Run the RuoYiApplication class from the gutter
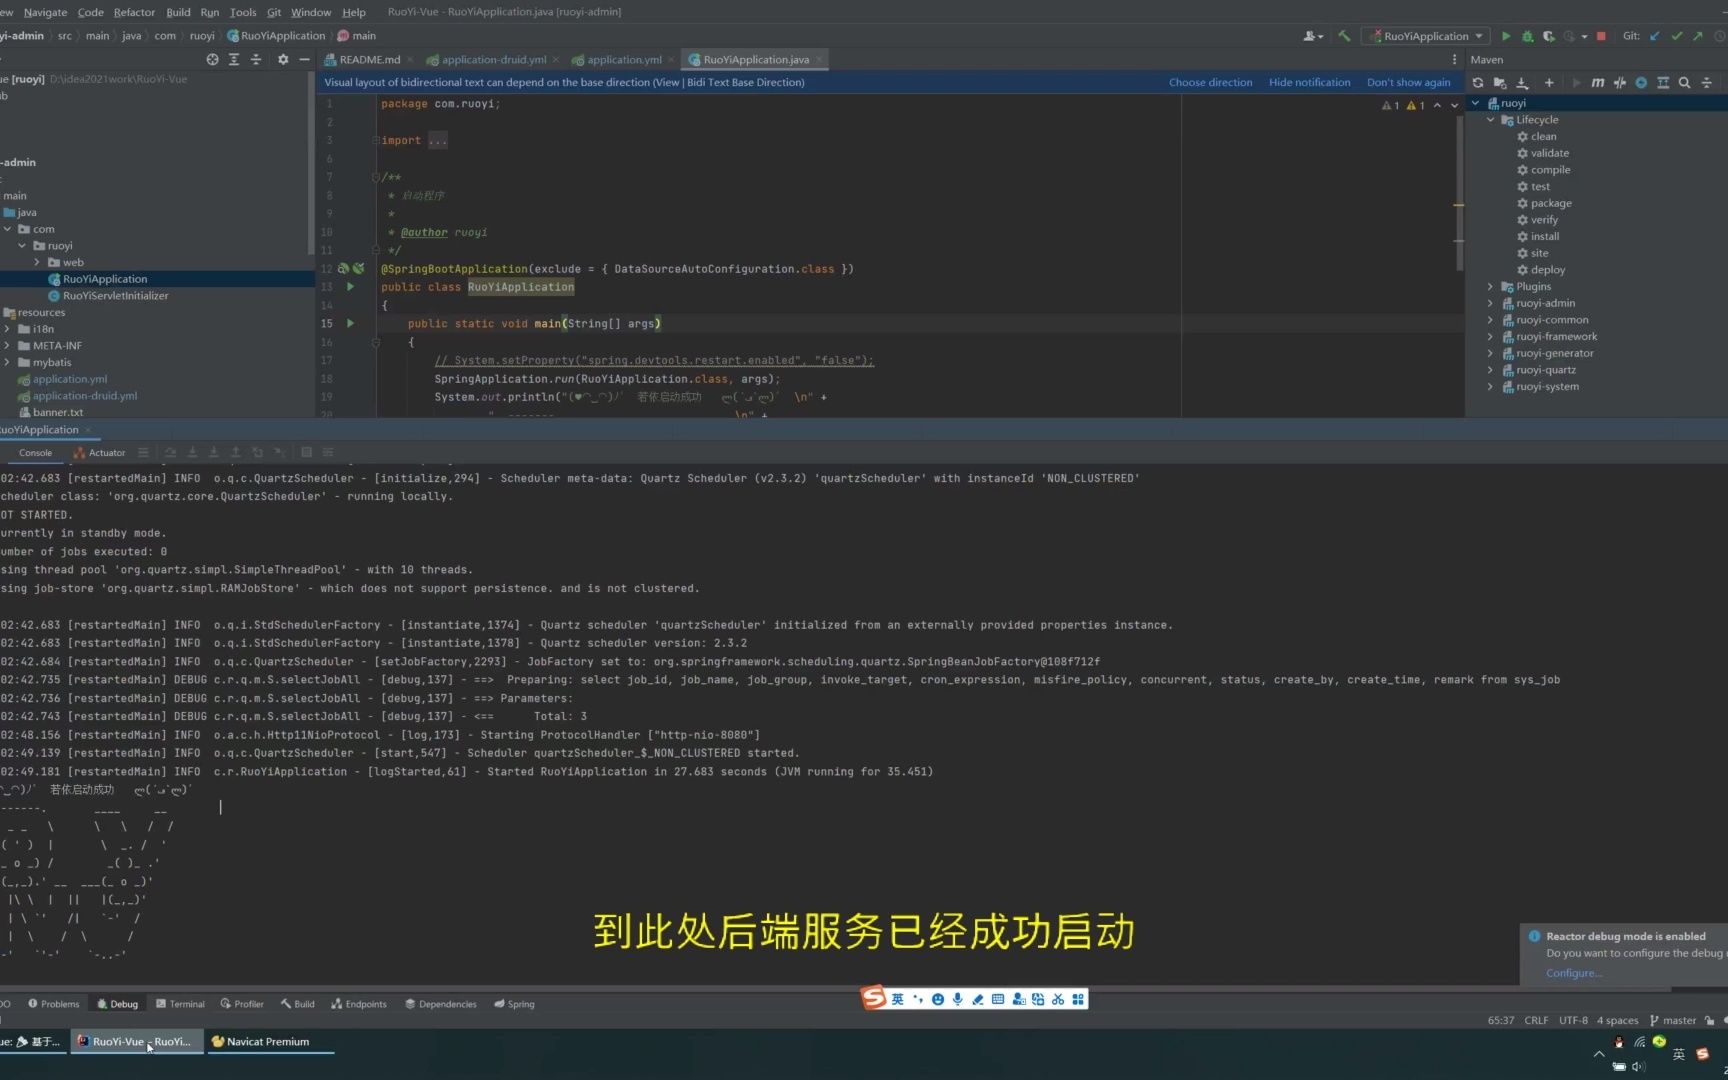Image resolution: width=1728 pixels, height=1080 pixels. point(350,287)
